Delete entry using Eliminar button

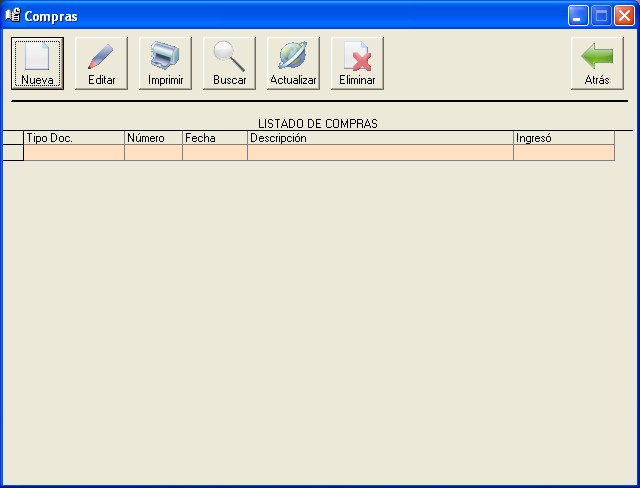click(357, 63)
